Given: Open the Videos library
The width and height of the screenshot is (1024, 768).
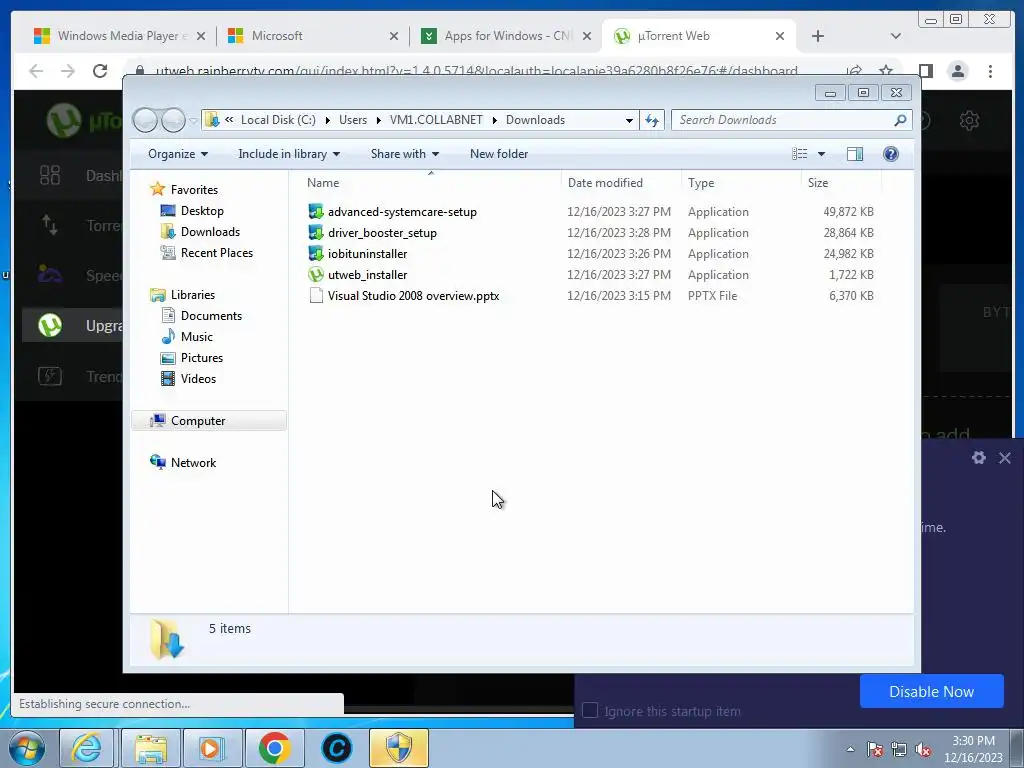Looking at the screenshot, I should 198,379.
